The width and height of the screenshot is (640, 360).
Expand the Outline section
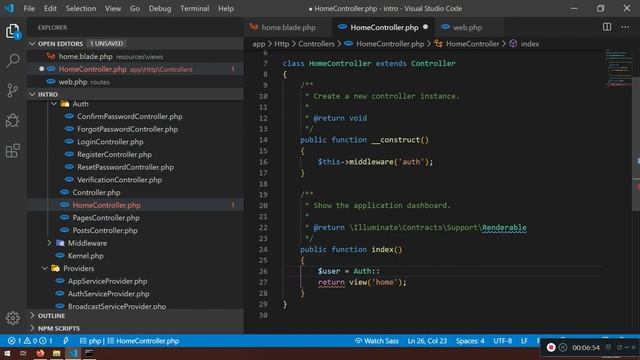[x=136, y=316]
